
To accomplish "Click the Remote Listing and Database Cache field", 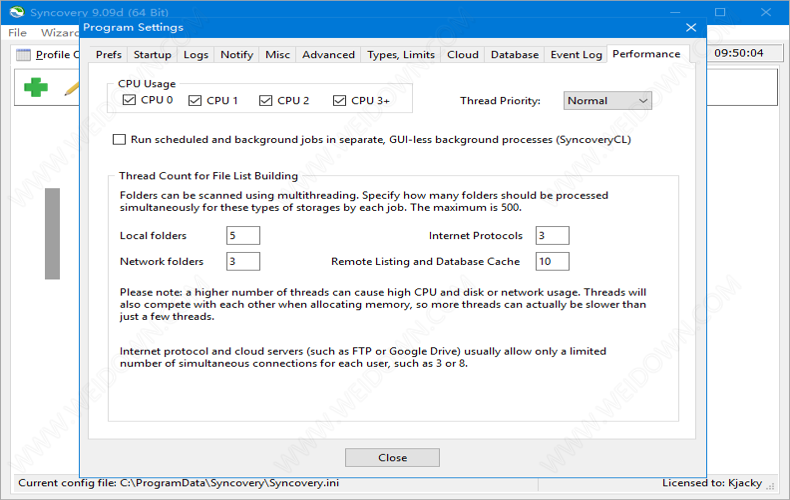I will [x=552, y=261].
